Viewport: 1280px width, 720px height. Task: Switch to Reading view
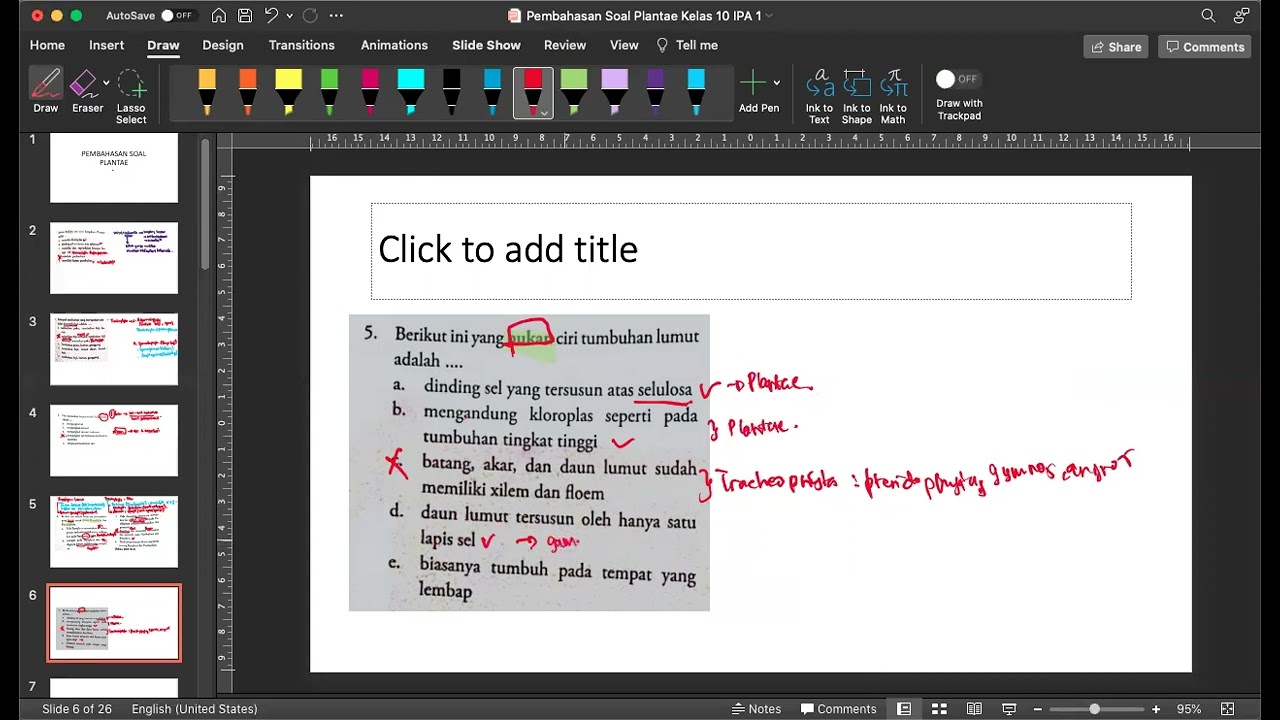point(974,709)
